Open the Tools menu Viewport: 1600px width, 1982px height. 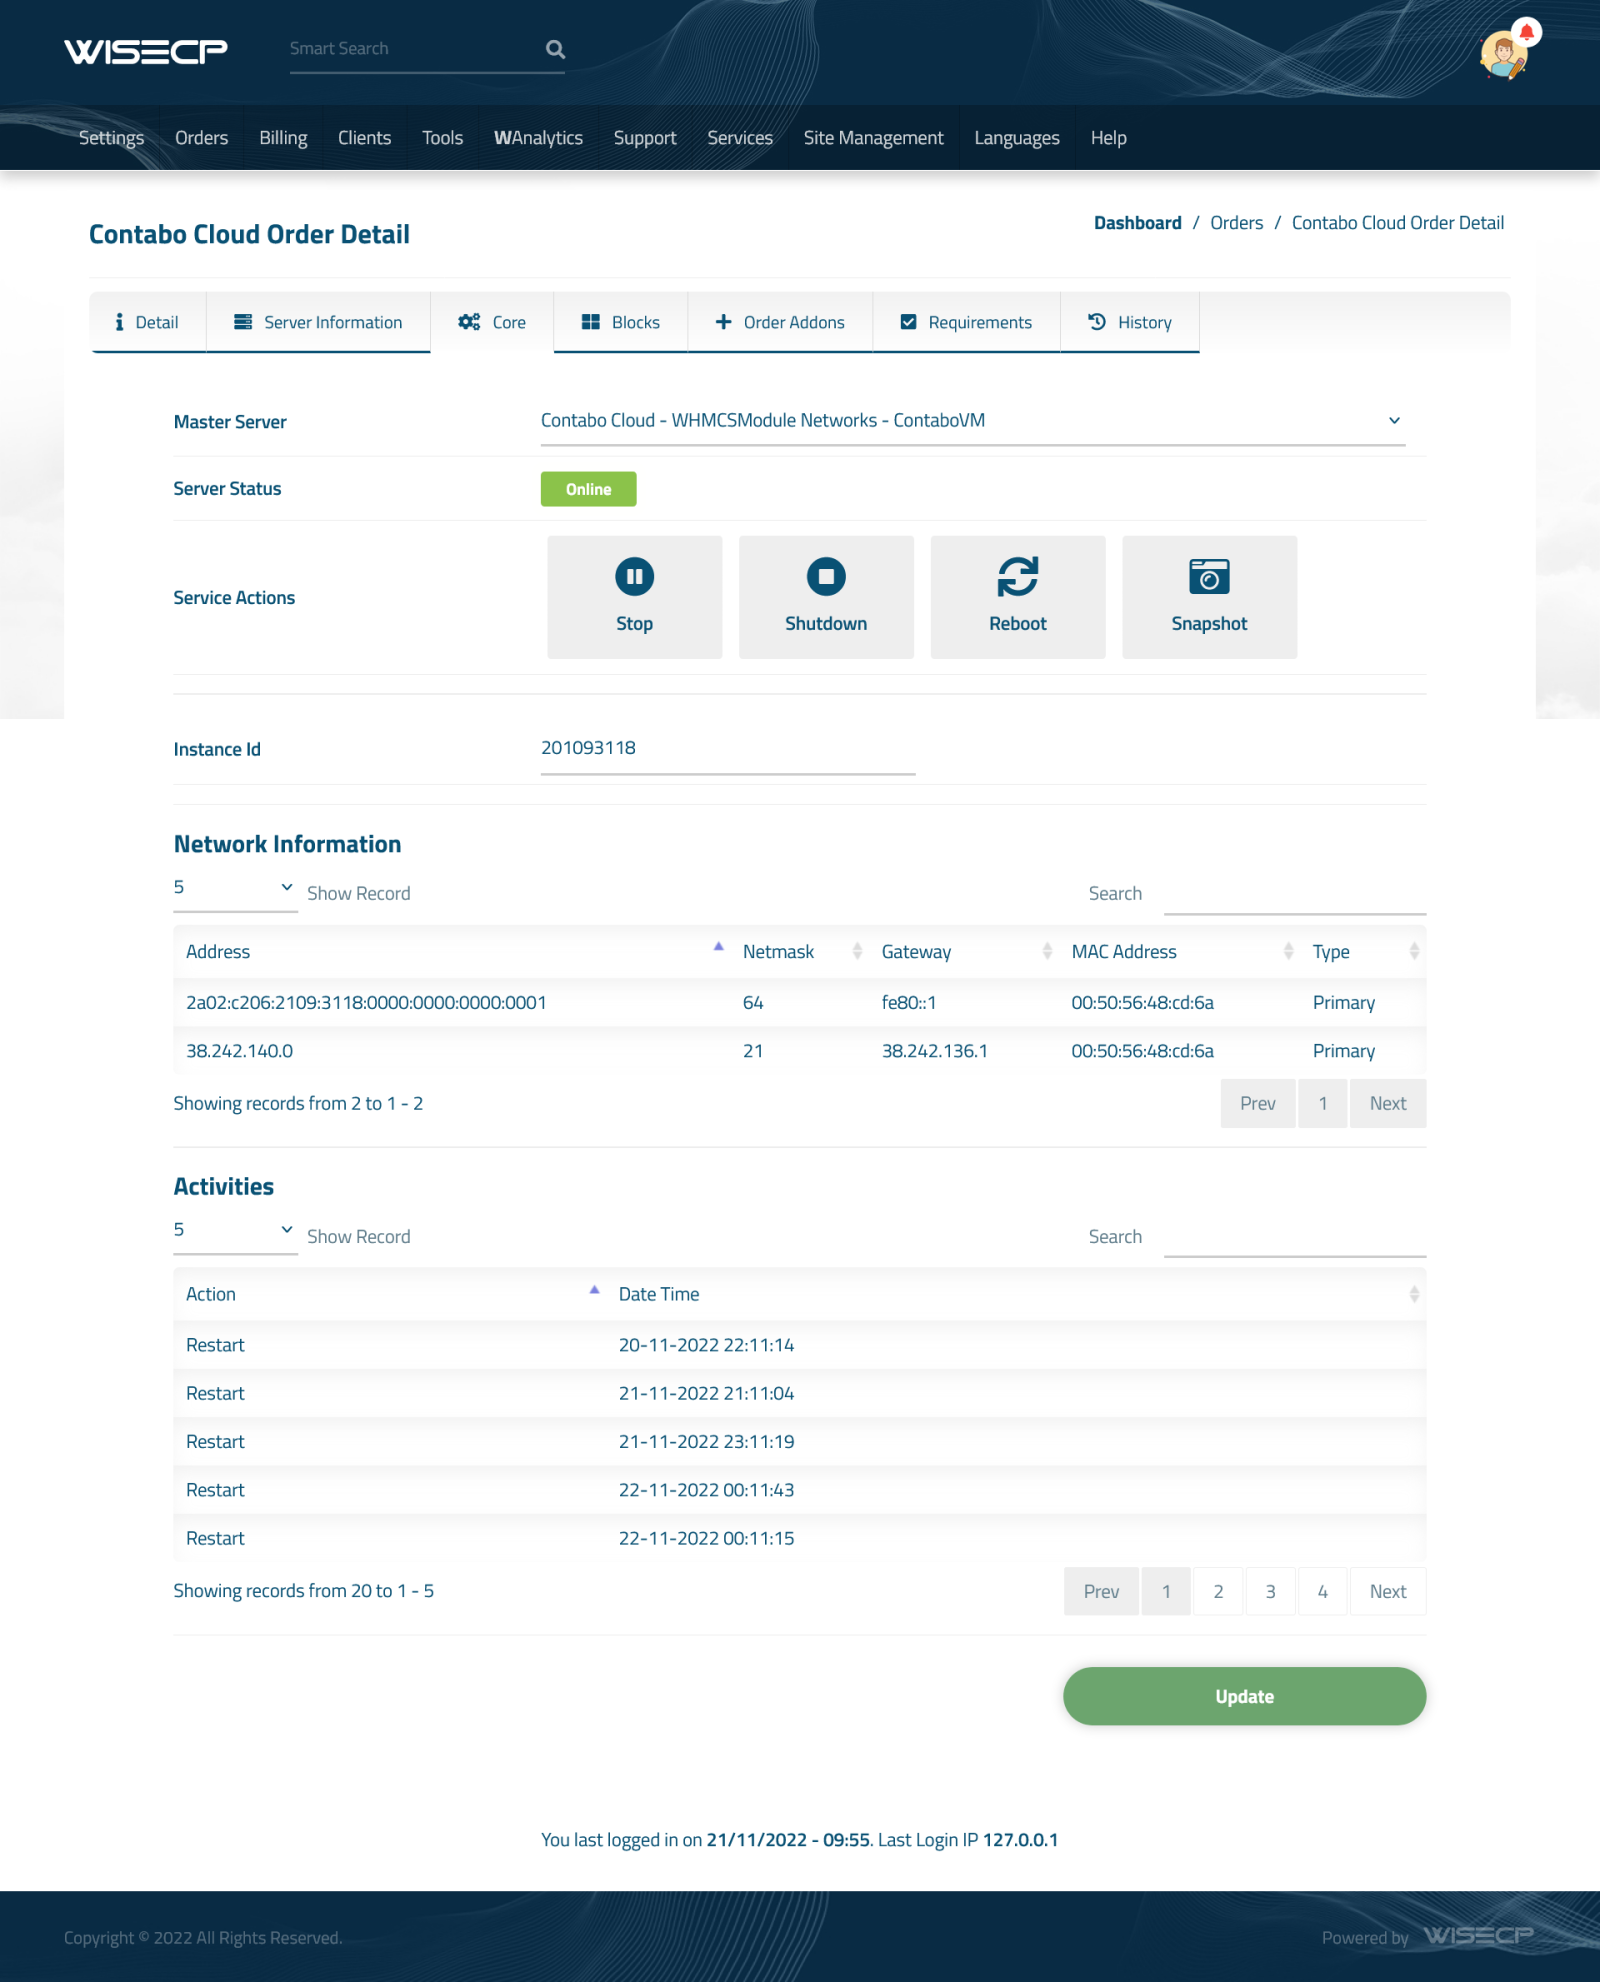tap(442, 138)
